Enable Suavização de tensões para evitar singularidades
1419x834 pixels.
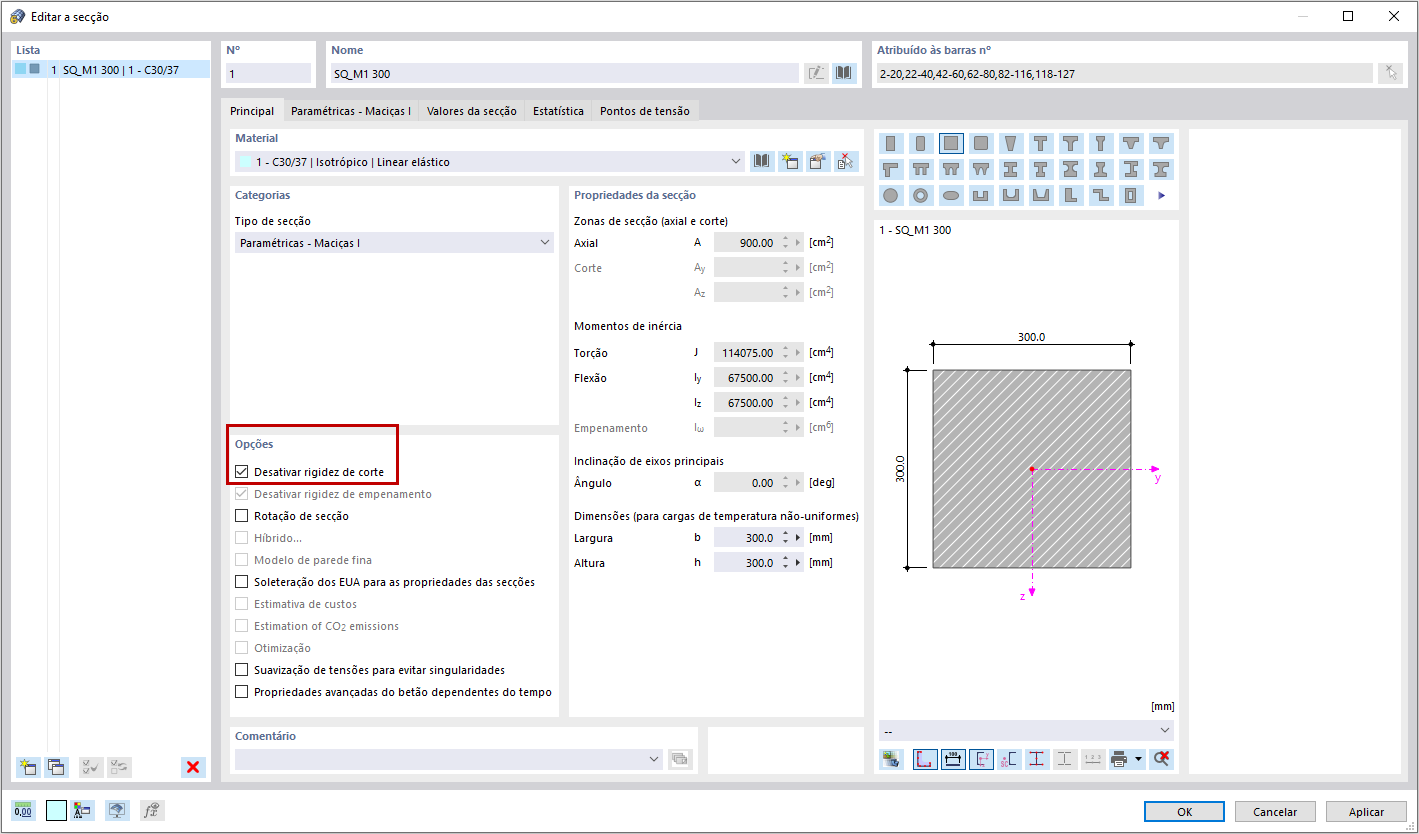click(241, 670)
